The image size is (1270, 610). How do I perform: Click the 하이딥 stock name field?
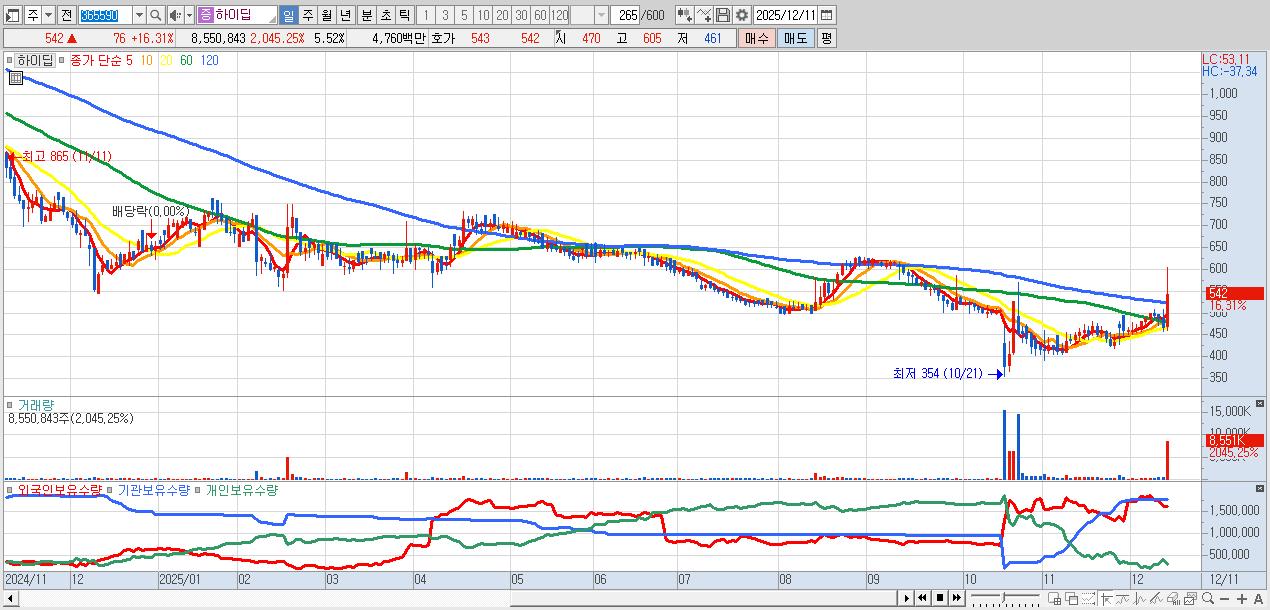237,15
